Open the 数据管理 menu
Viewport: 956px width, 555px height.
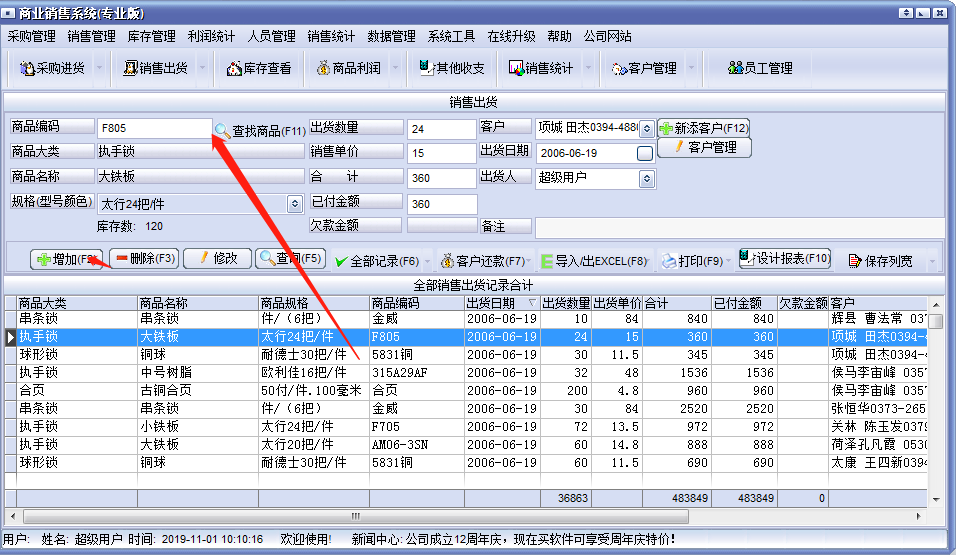391,36
